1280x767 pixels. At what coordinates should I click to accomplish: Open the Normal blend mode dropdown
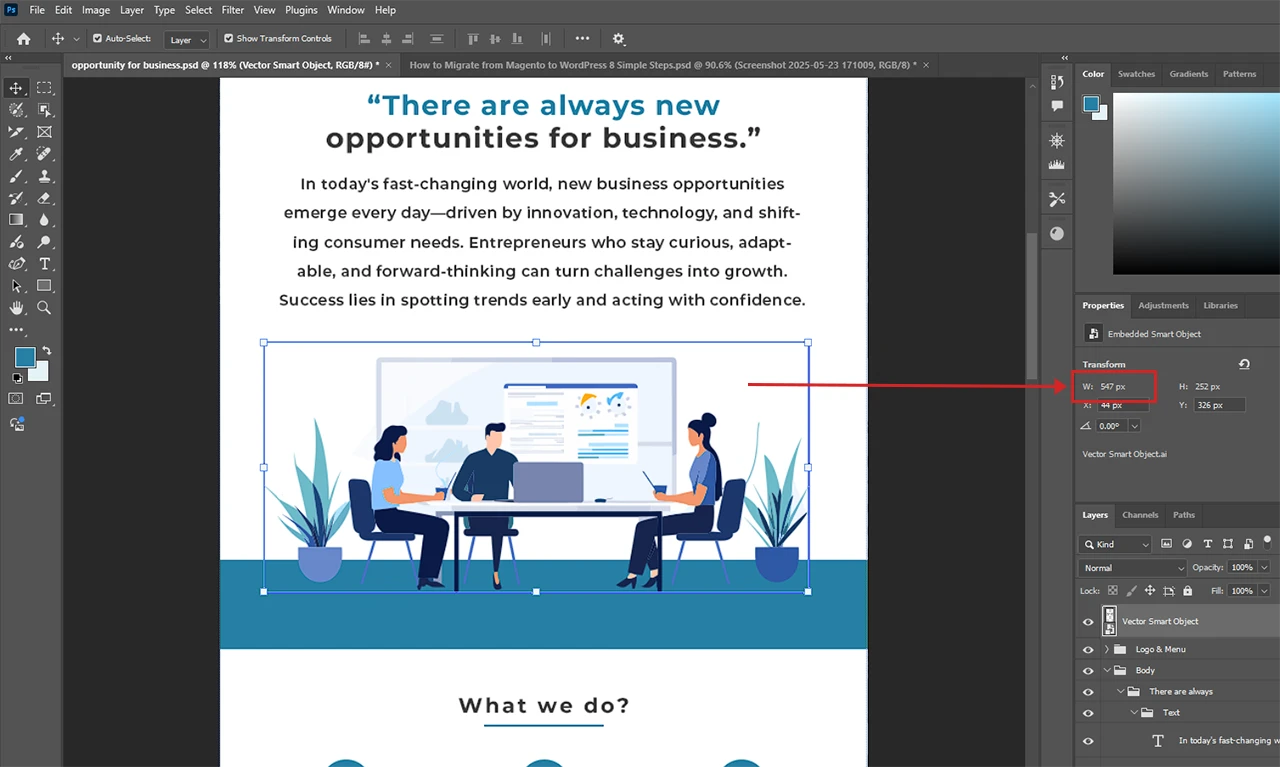tap(1131, 568)
